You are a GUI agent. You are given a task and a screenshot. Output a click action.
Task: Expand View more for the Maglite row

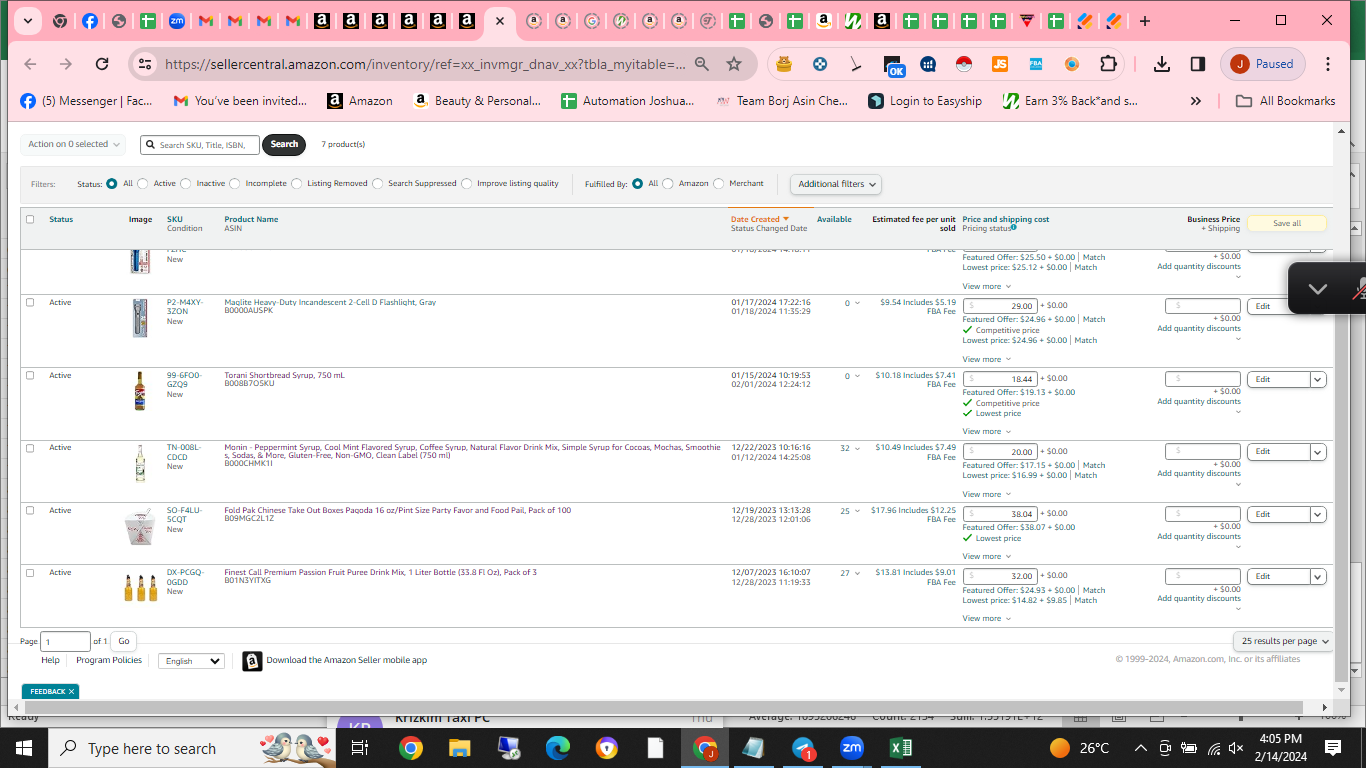pyautogui.click(x=986, y=359)
